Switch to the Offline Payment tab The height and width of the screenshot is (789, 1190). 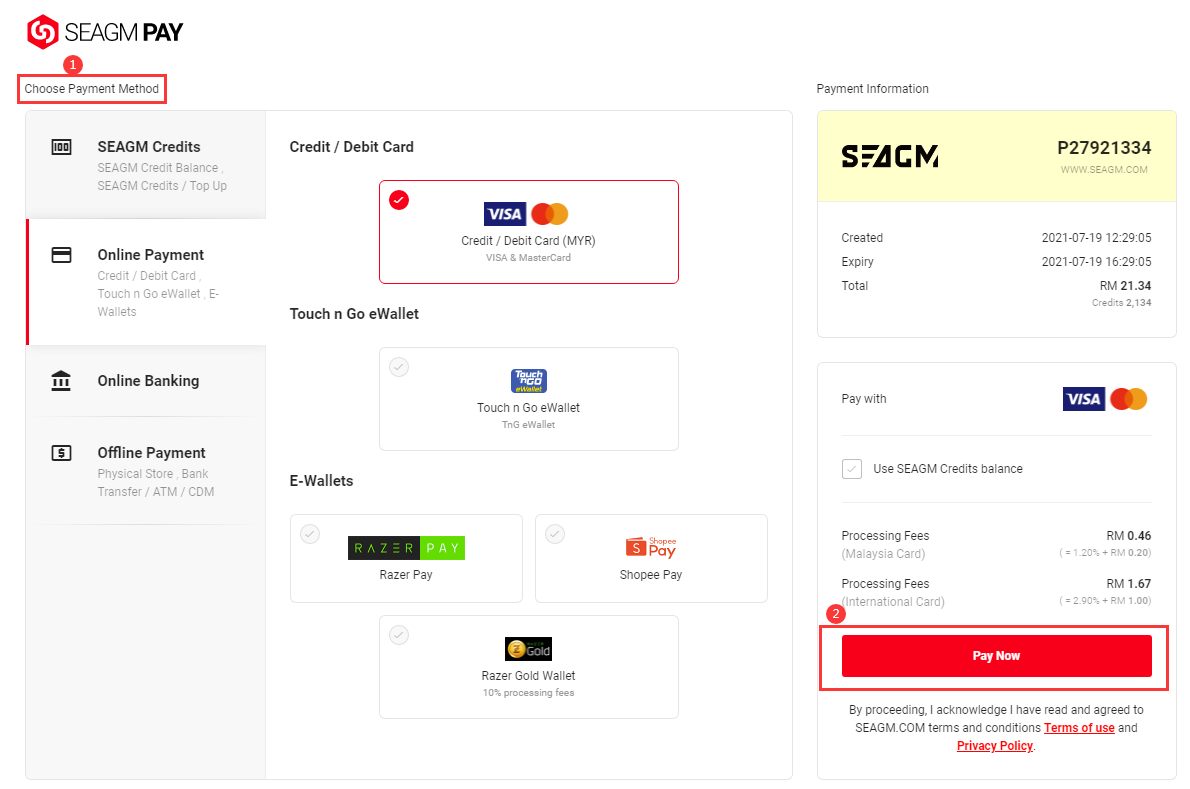(x=146, y=471)
